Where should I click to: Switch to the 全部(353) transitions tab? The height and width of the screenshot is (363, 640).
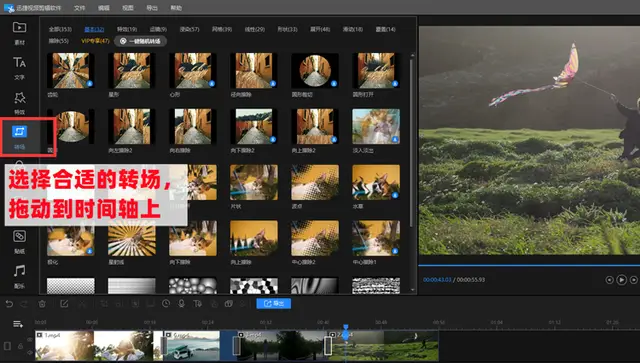coord(60,29)
